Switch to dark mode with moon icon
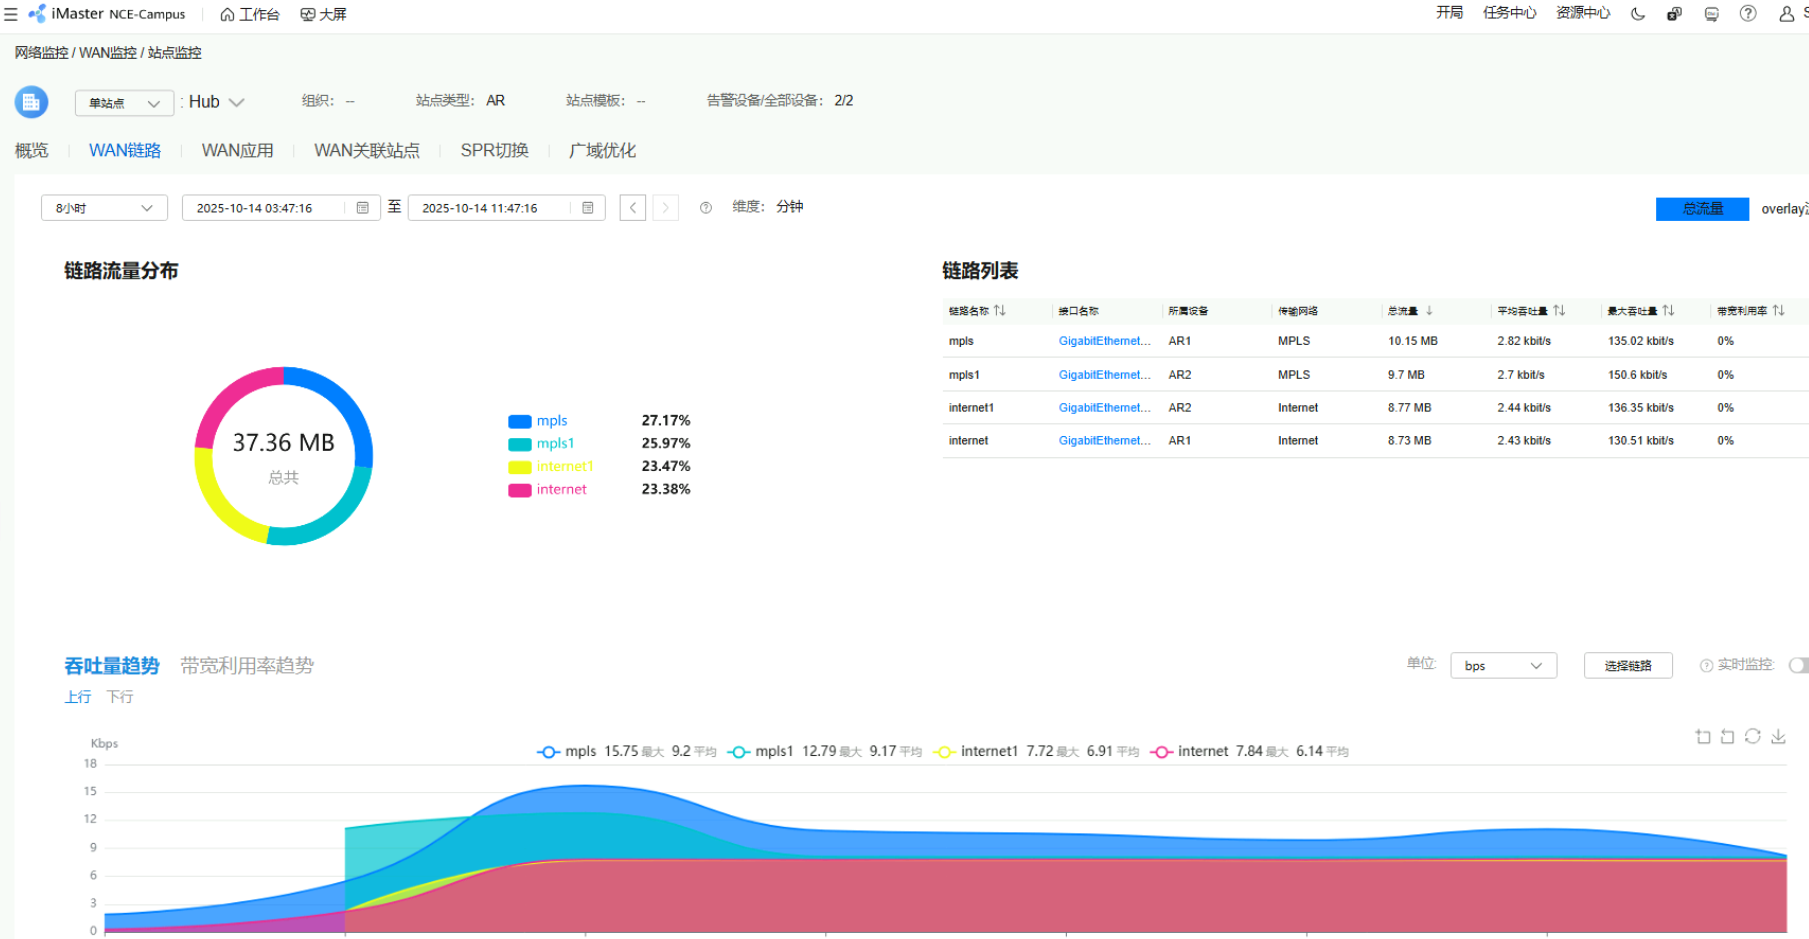 point(1637,14)
